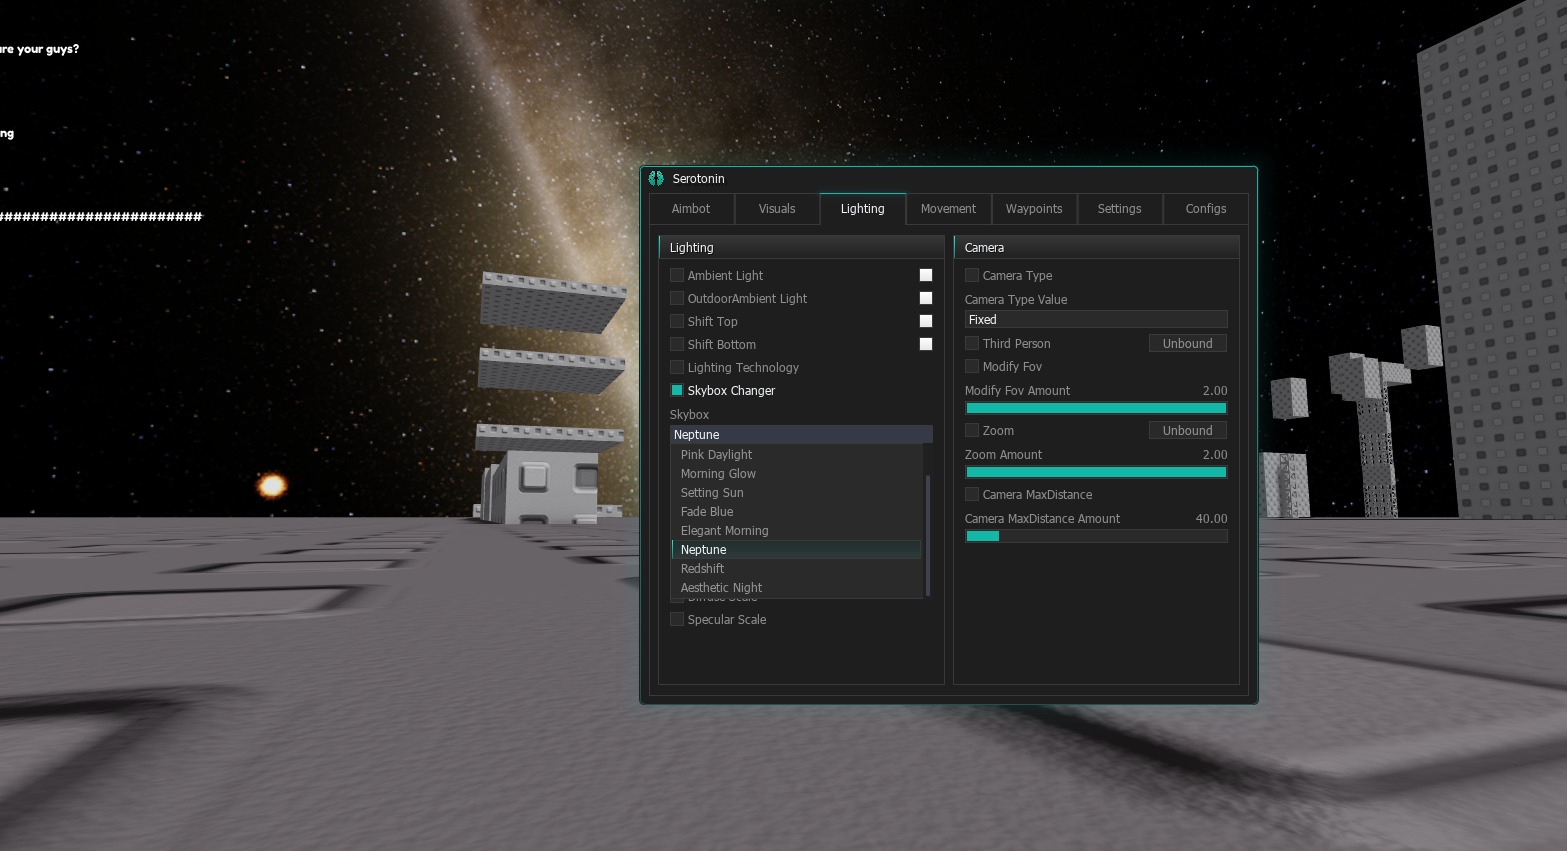
Task: Open the Camera Type Value dropdown
Action: tap(1095, 320)
